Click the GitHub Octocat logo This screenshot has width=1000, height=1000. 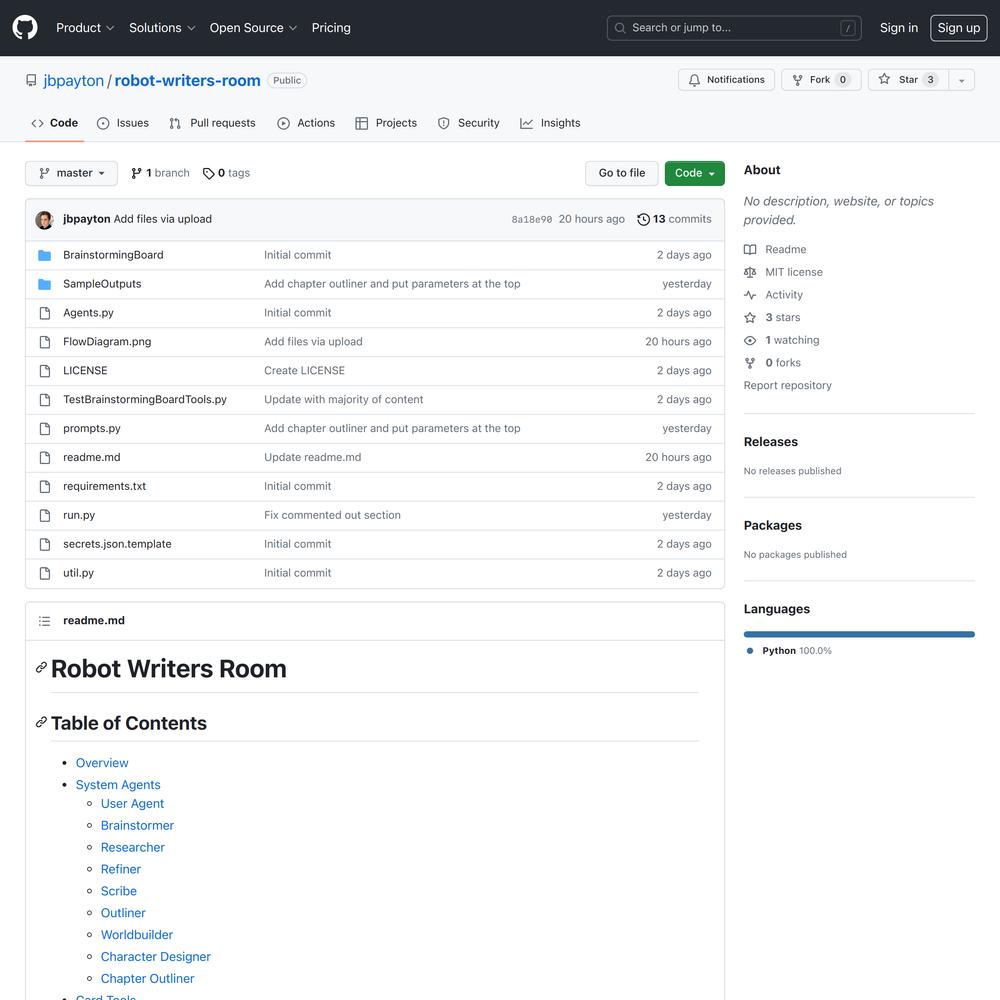click(25, 27)
